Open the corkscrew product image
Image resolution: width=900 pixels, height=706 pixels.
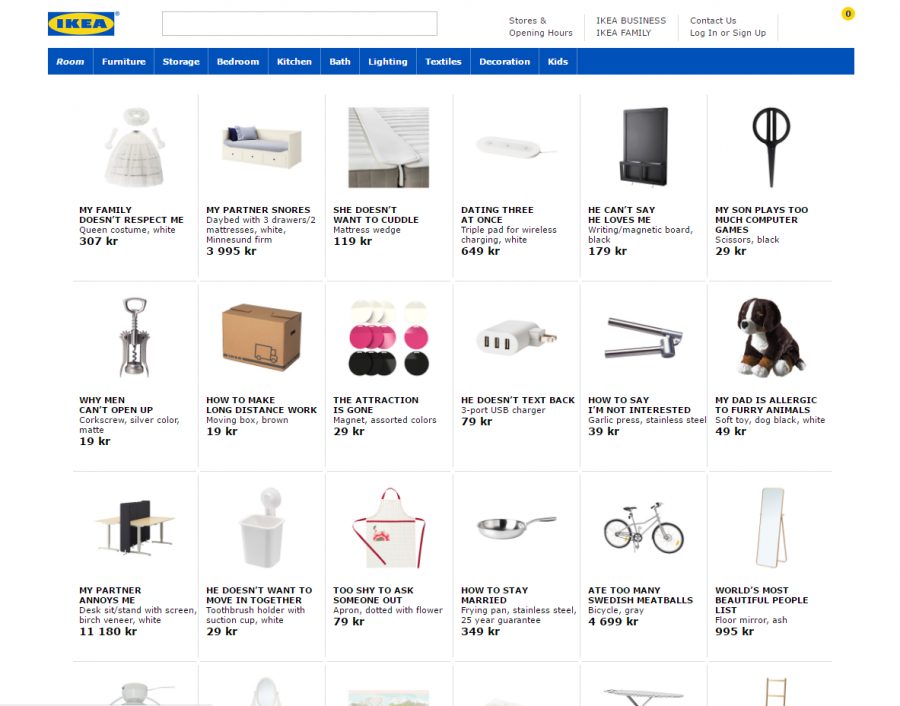click(x=135, y=337)
